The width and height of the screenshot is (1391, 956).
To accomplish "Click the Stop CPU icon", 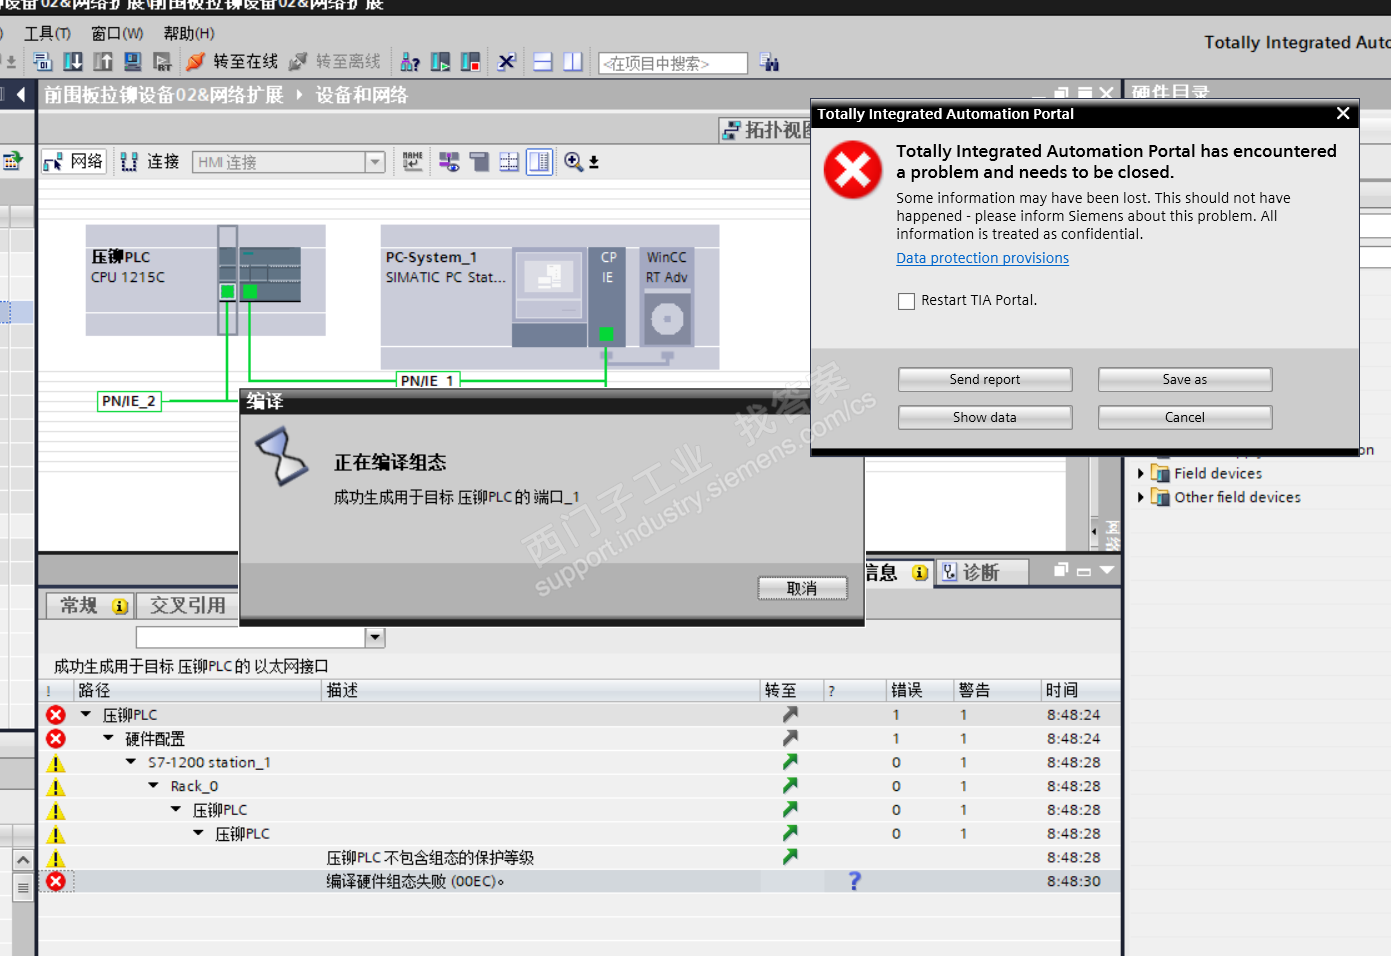I will (470, 62).
